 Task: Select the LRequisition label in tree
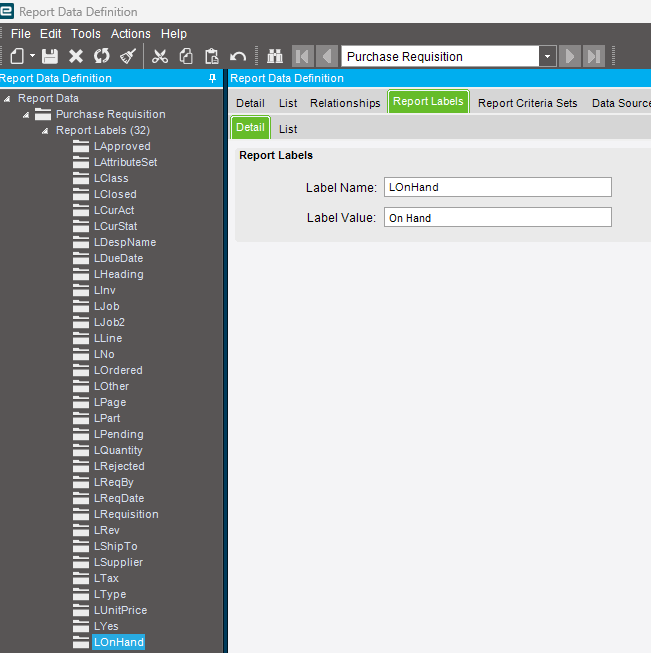point(126,514)
